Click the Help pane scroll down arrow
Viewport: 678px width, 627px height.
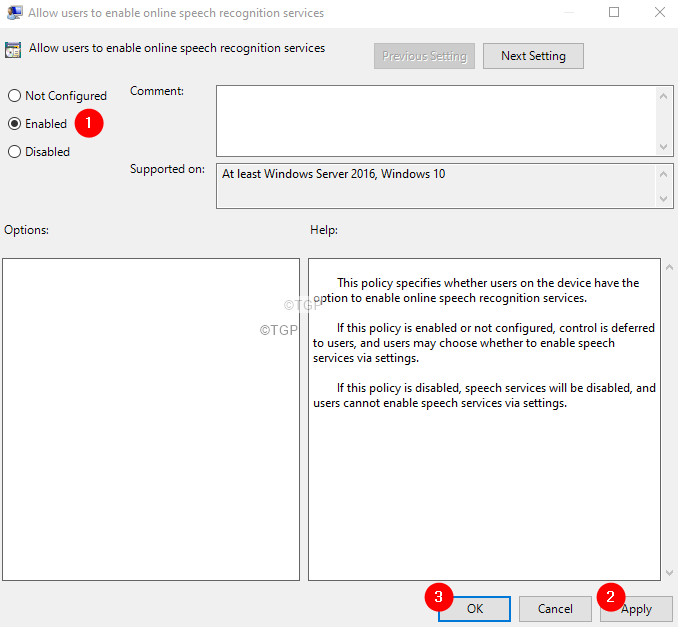point(669,573)
